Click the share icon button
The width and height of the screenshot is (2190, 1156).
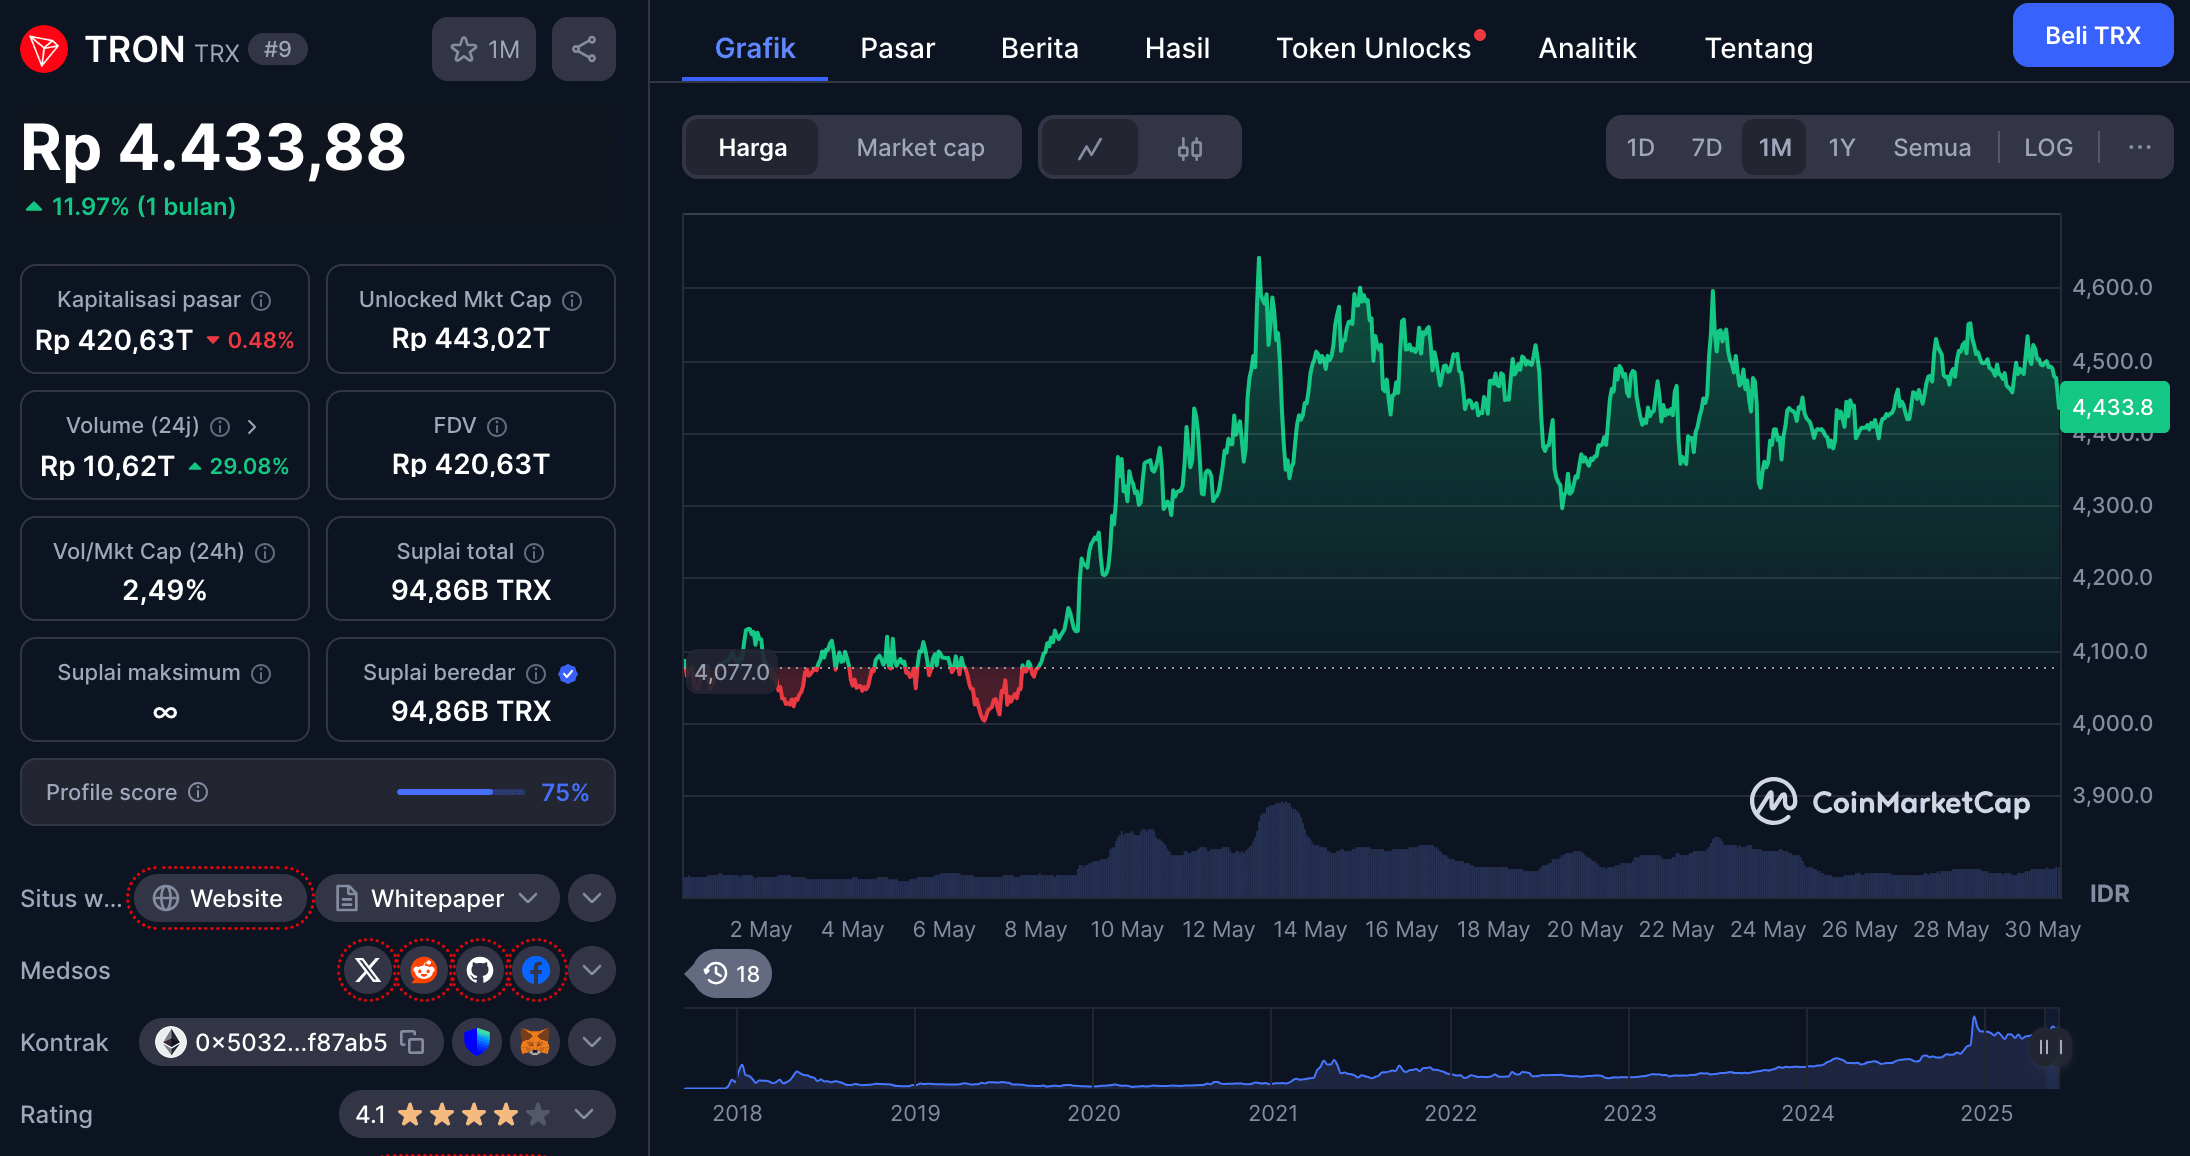tap(584, 49)
